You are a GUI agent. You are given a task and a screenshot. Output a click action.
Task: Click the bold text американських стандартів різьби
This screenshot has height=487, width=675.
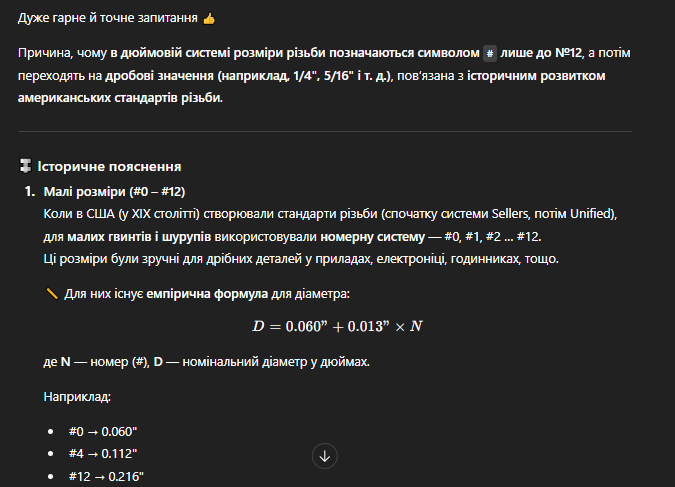point(120,98)
